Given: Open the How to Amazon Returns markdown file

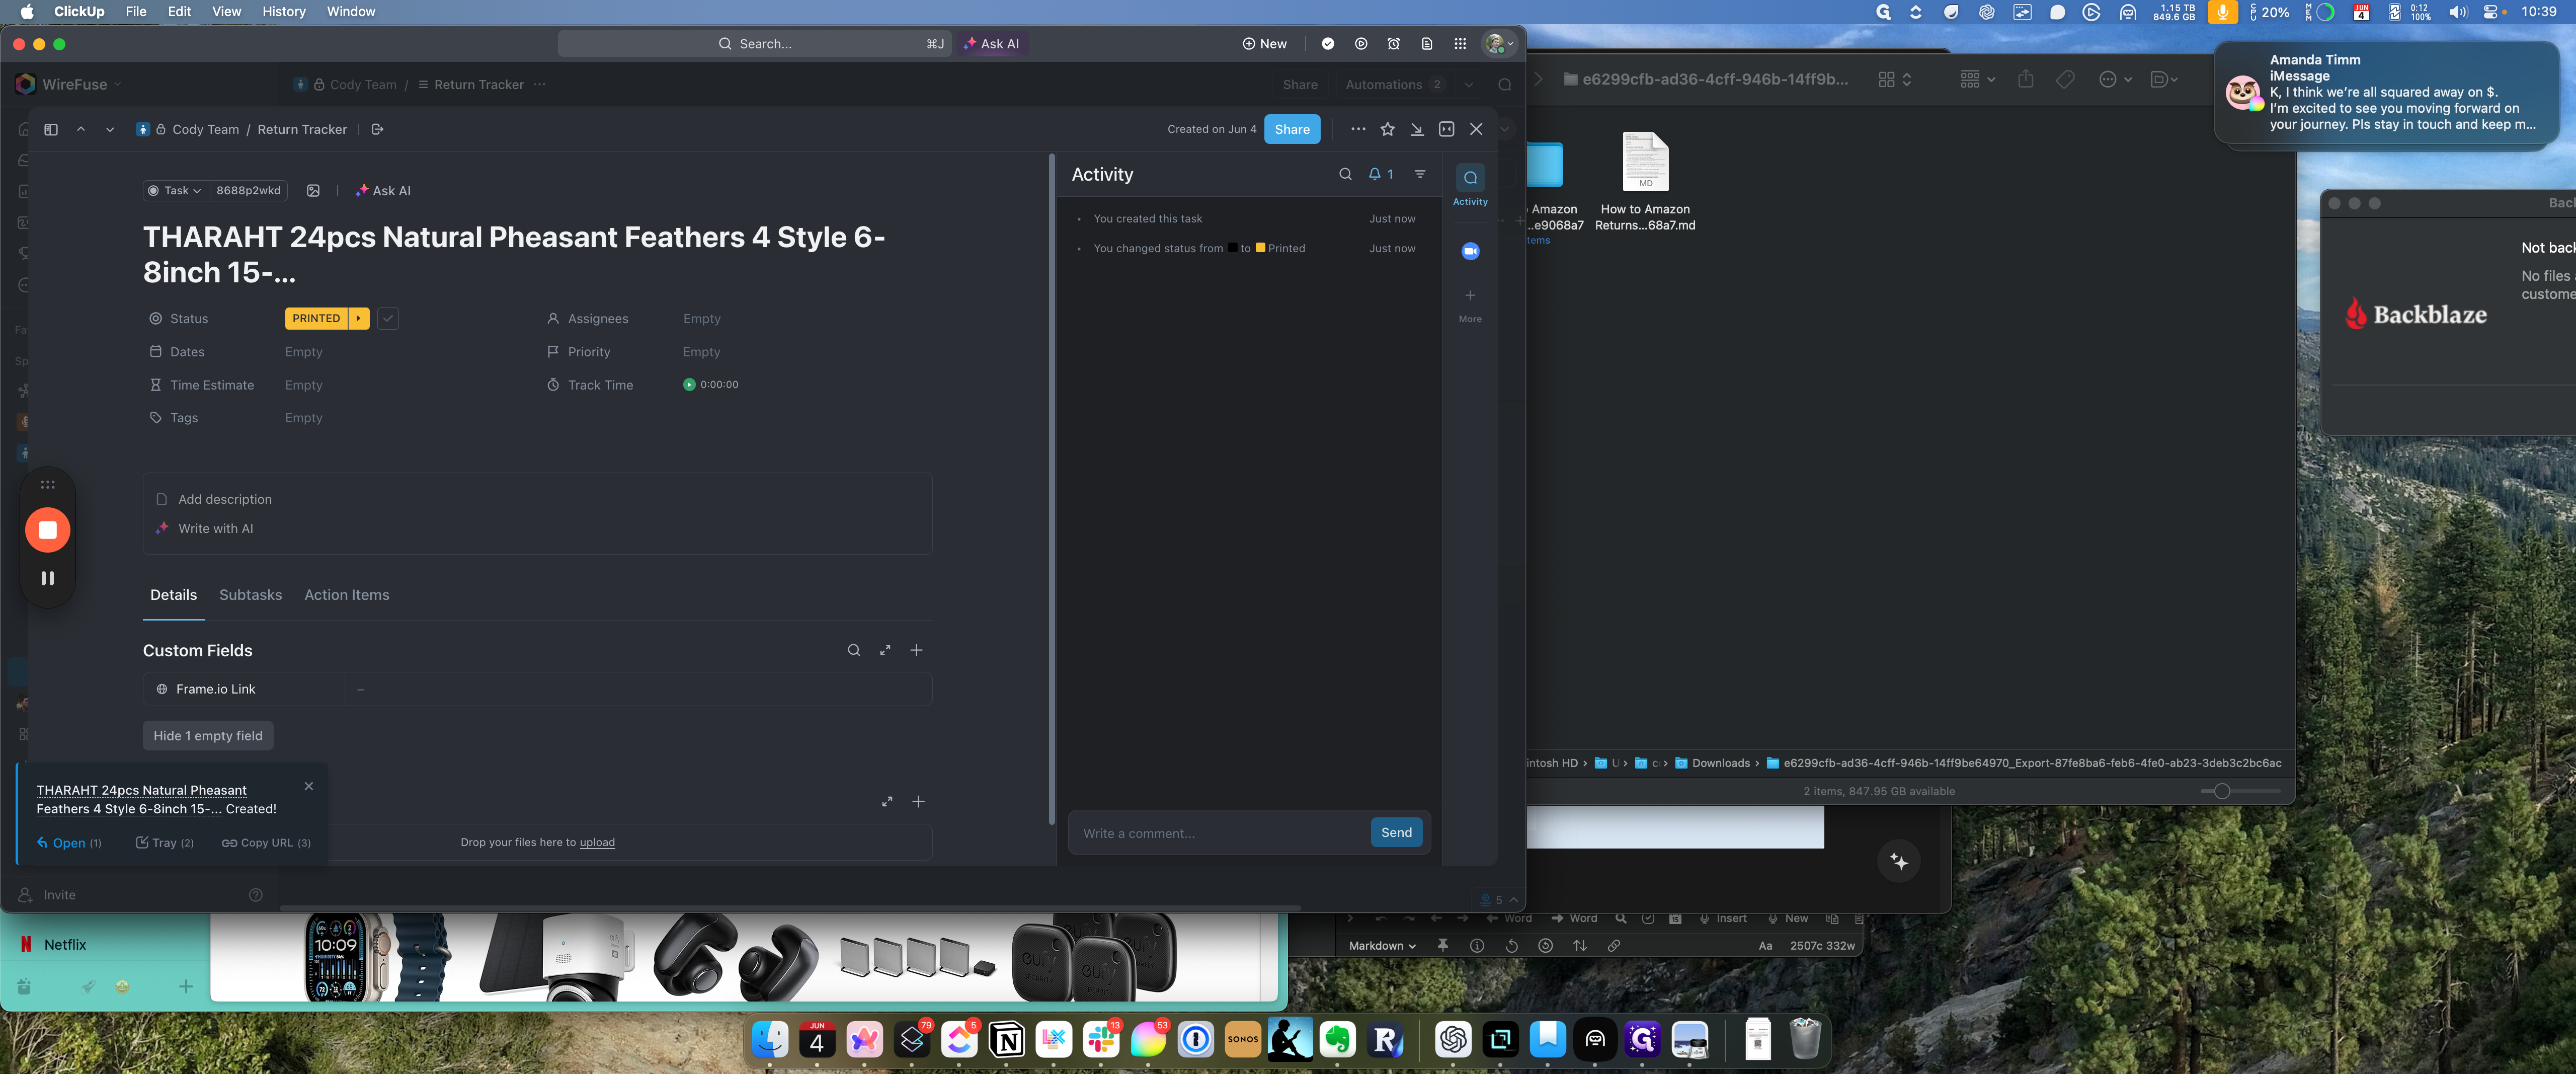Looking at the screenshot, I should coord(1645,181).
